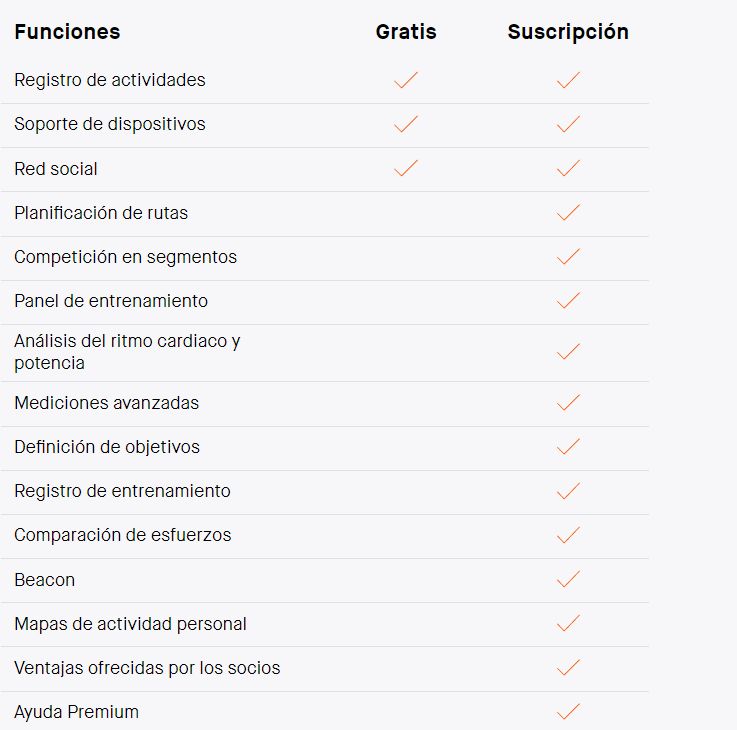Select the Gratis column header
737x730 pixels.
point(406,32)
